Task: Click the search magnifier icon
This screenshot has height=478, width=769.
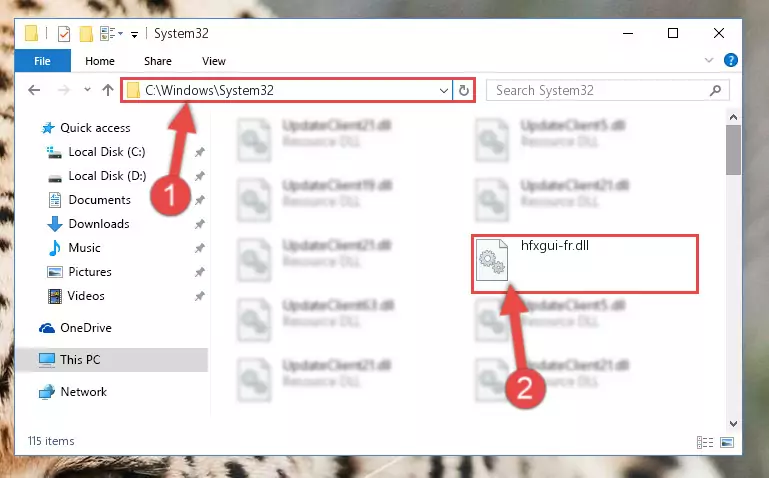Action: pyautogui.click(x=715, y=90)
